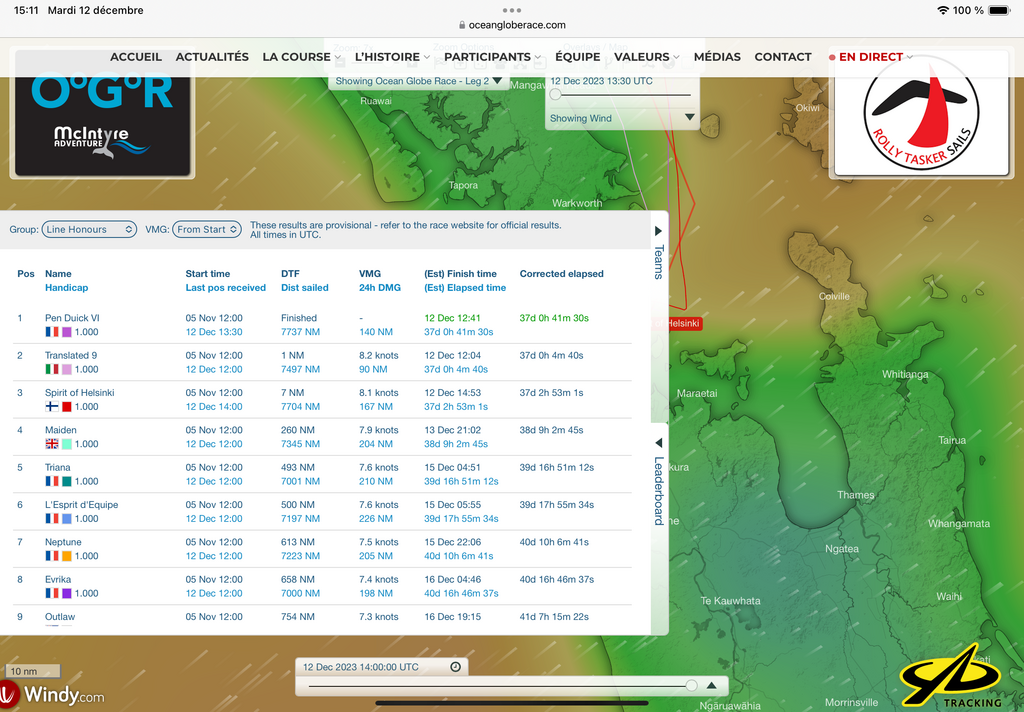The width and height of the screenshot is (1024, 712).
Task: Open the ACTUALITÉS page
Action: coord(212,57)
